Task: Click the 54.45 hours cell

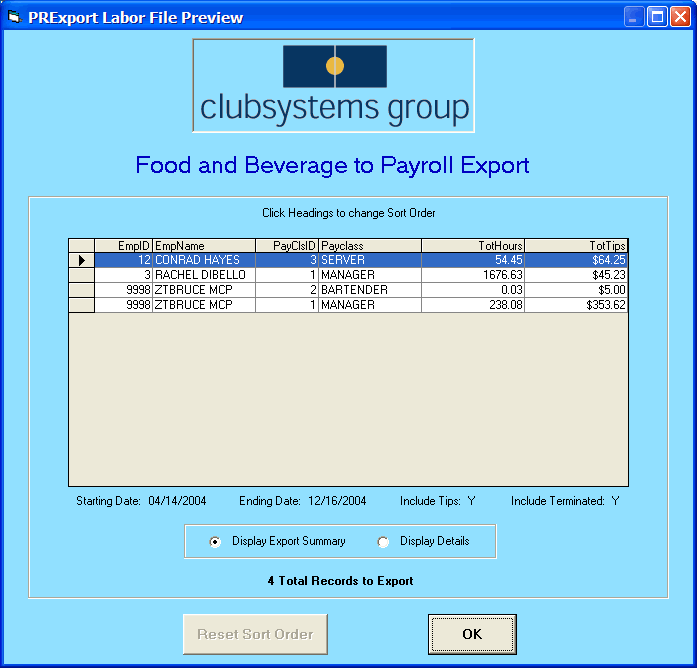Action: tap(473, 260)
